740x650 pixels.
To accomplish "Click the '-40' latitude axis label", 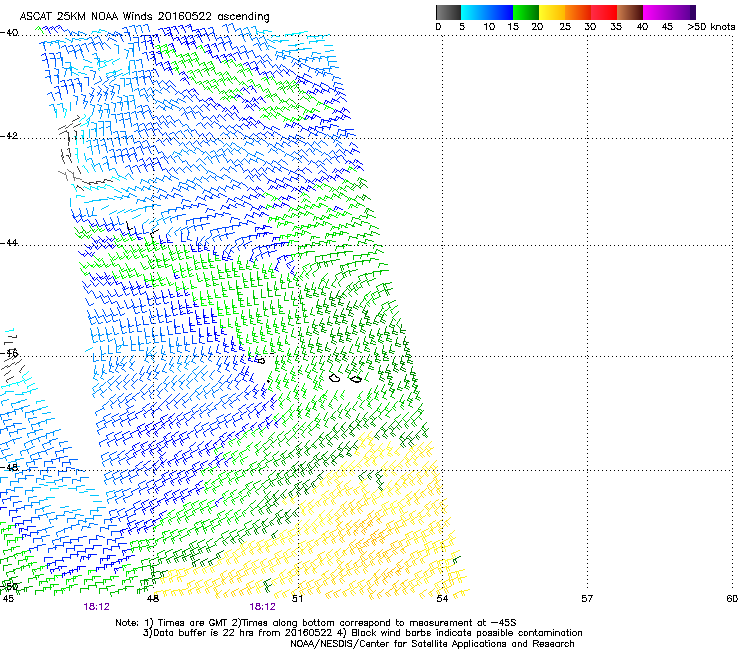I will [x=9, y=33].
